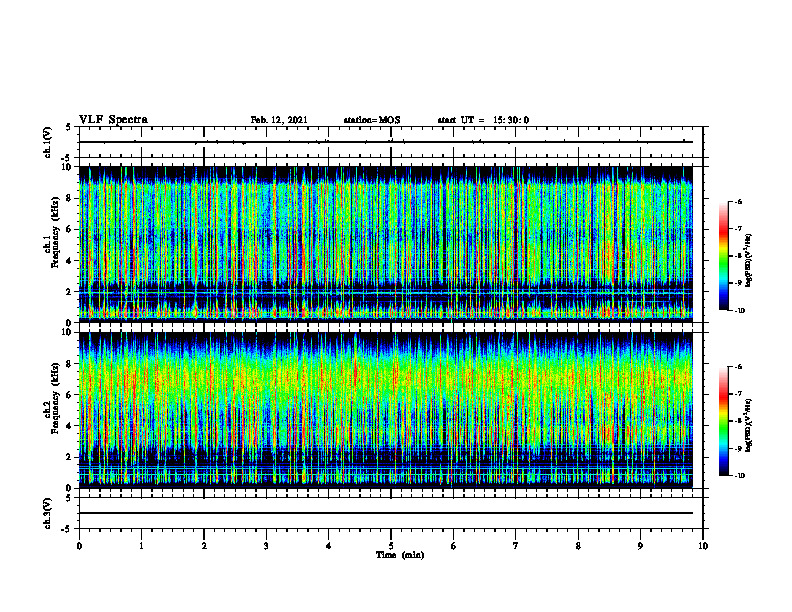Click the "VLF Spectra" plot title
This screenshot has height=612, width=792.
(x=113, y=120)
